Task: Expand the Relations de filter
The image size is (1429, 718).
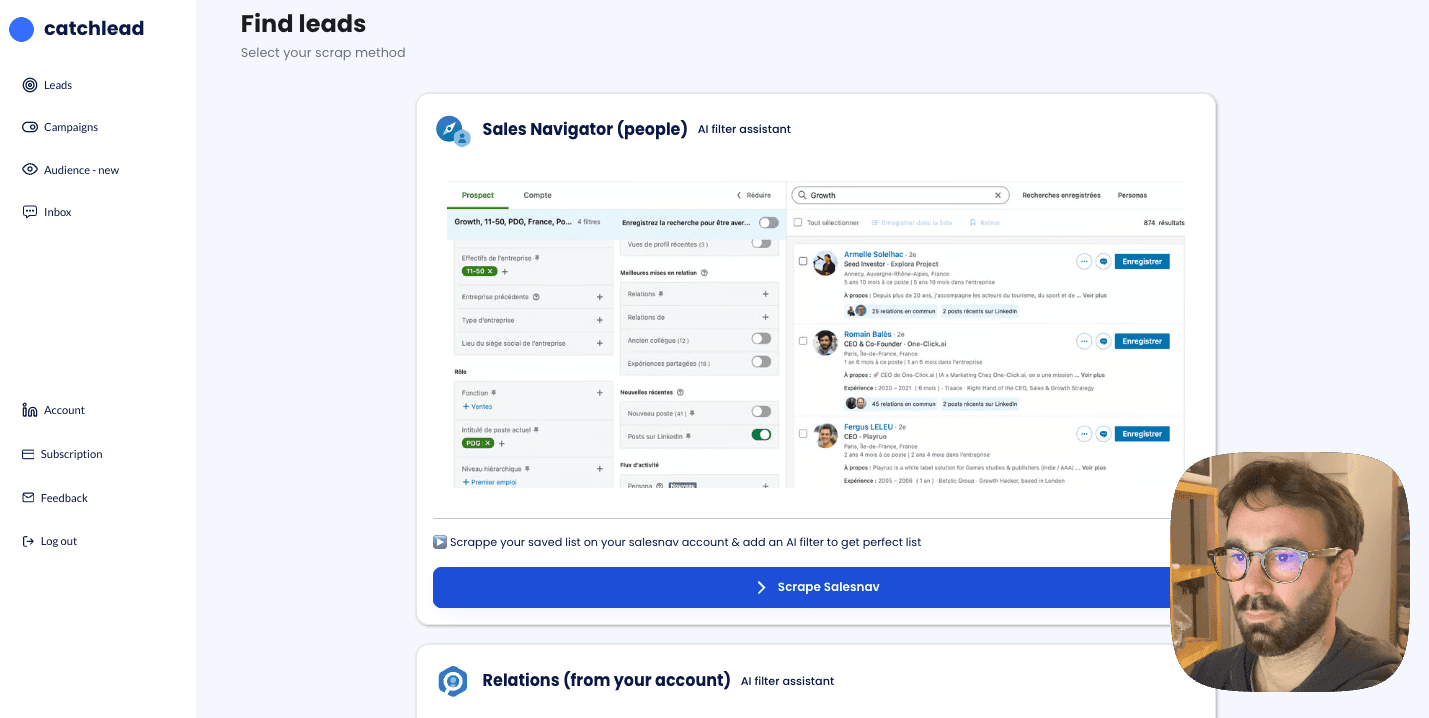Action: coord(765,317)
